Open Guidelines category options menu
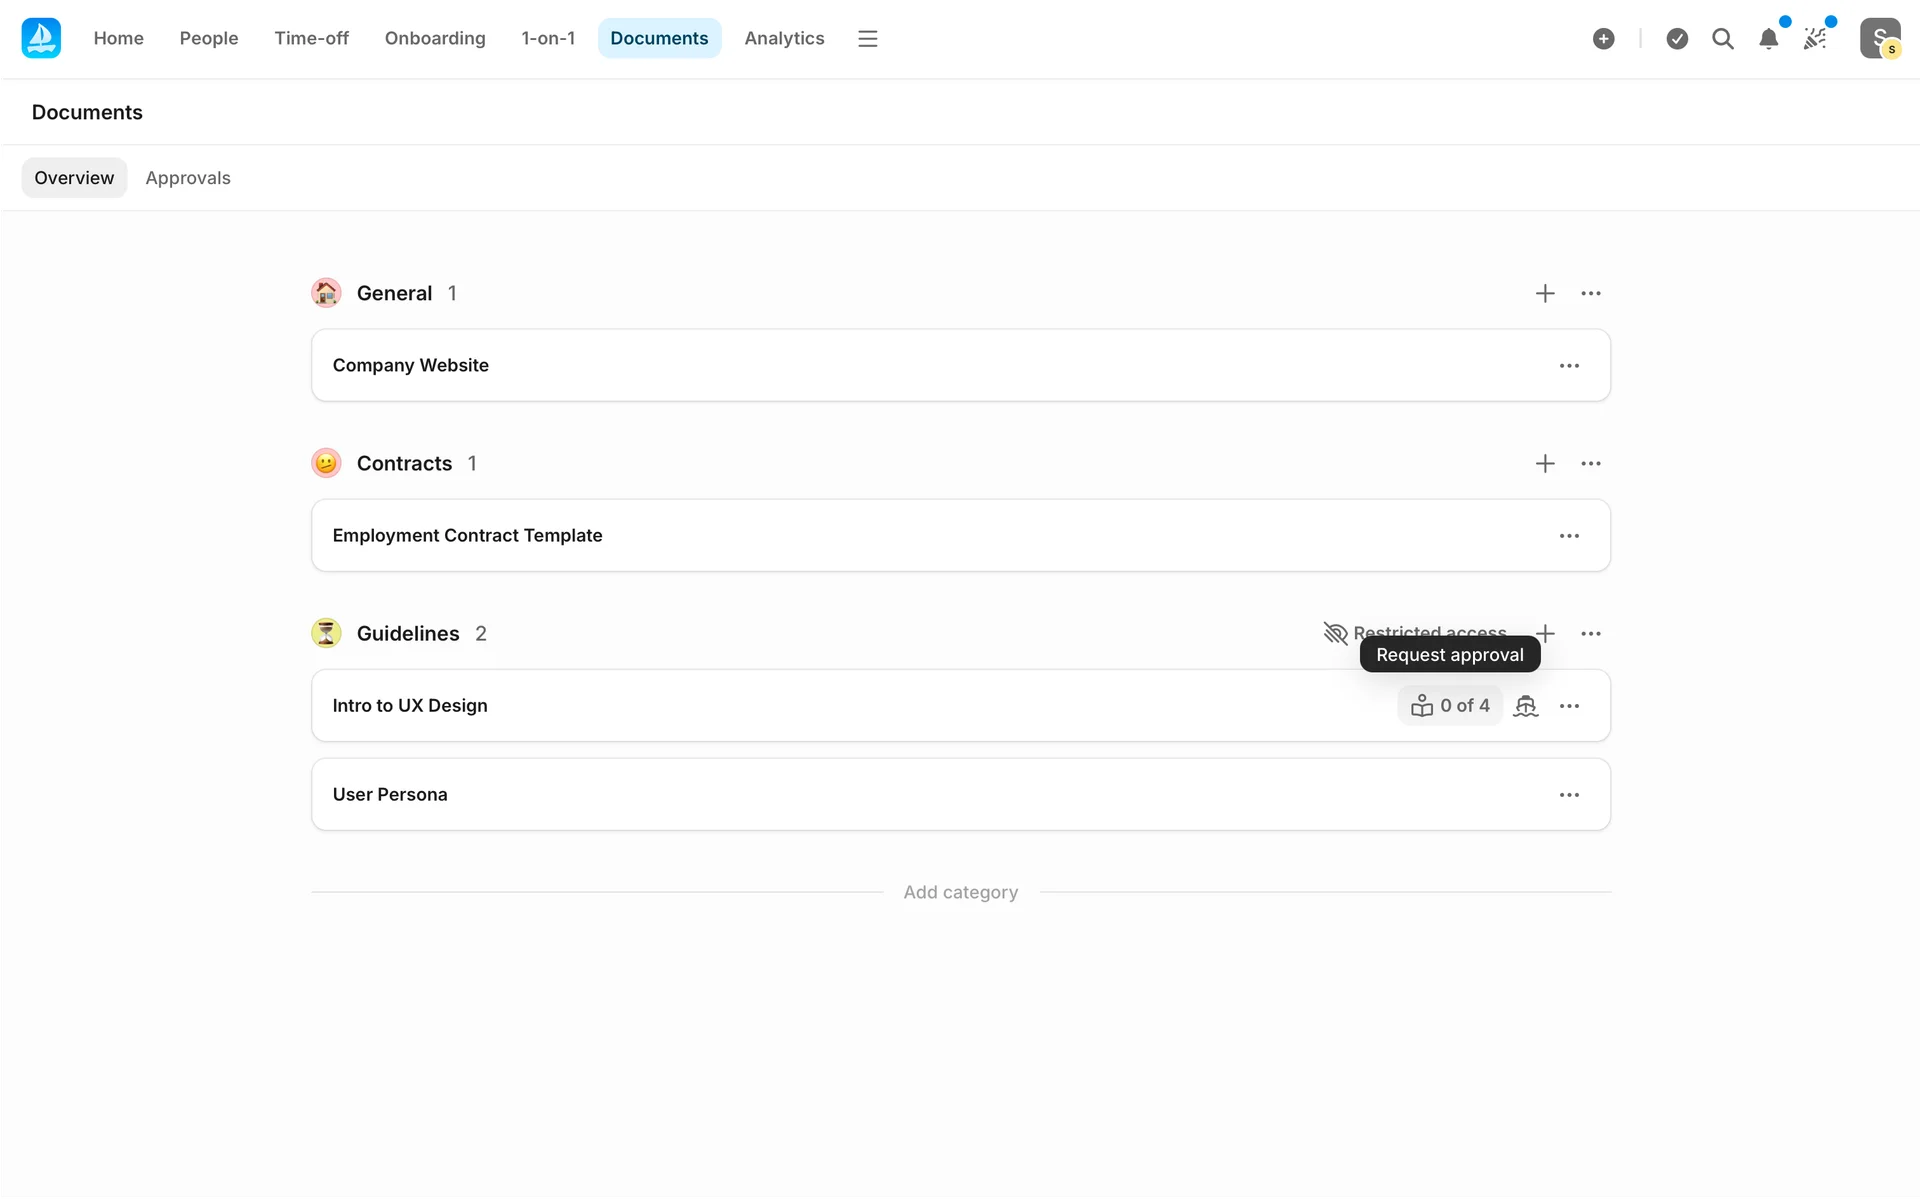1920x1200 pixels. tap(1590, 633)
